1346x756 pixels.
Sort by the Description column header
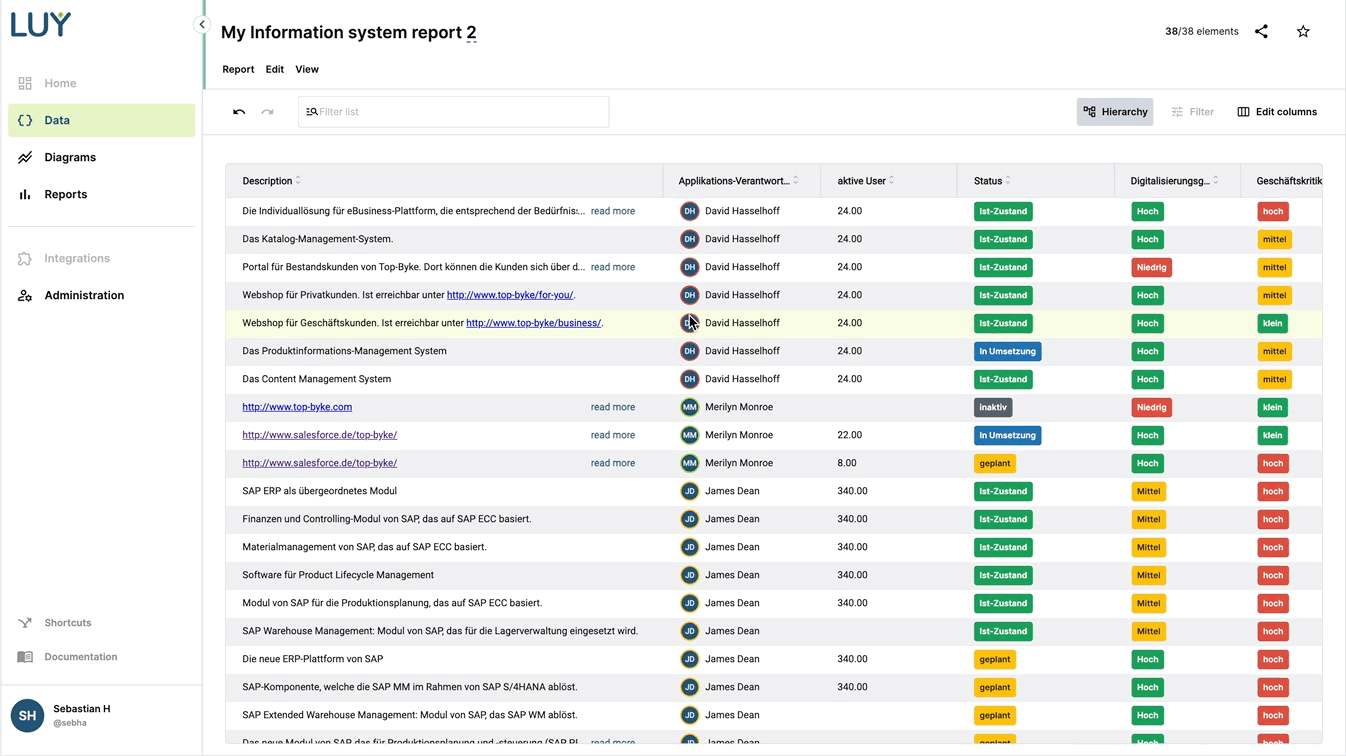268,181
